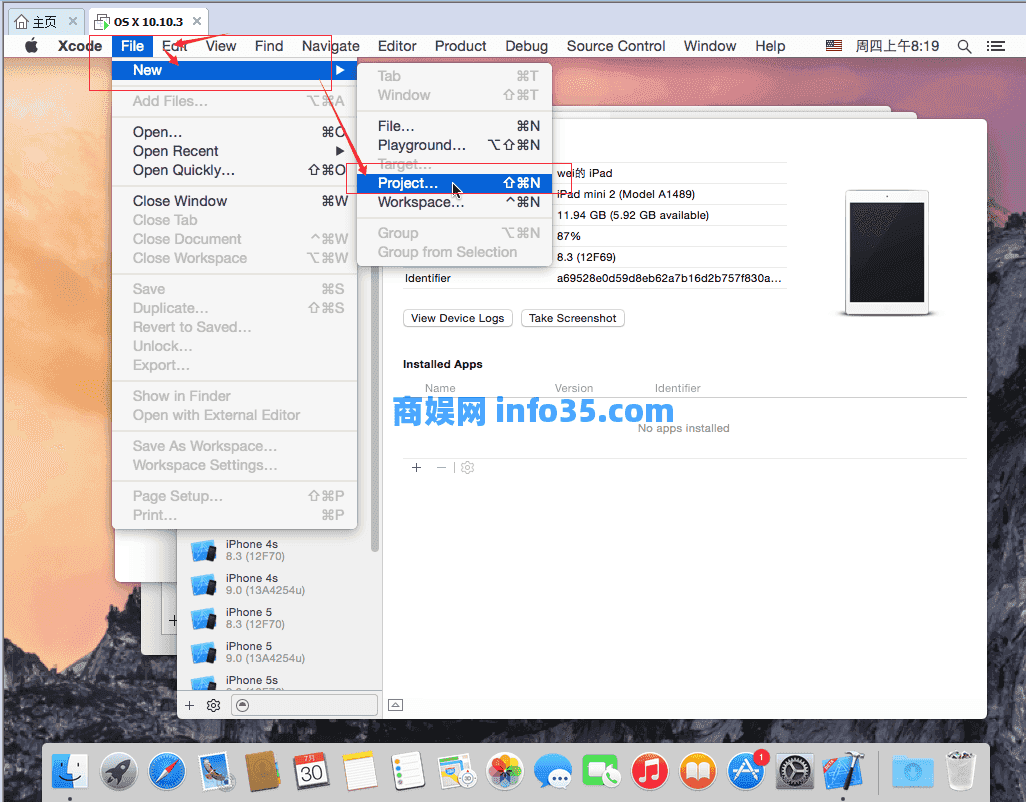The image size is (1026, 802).
Task: Open the Window menu in the menu bar
Action: point(710,46)
